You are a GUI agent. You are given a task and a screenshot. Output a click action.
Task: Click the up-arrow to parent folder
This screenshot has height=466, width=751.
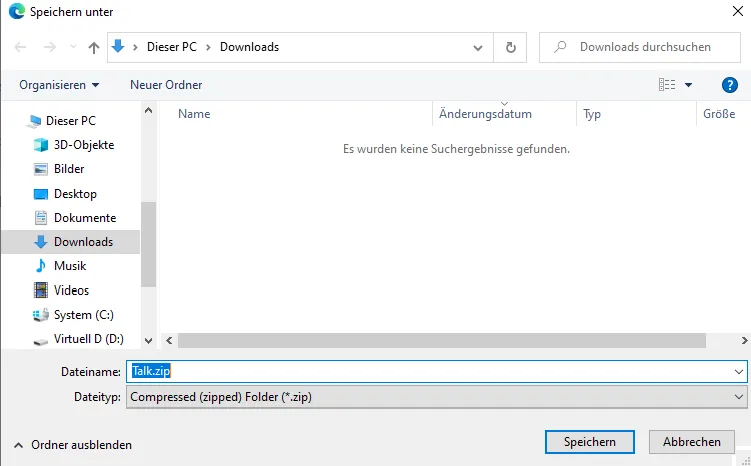(94, 47)
